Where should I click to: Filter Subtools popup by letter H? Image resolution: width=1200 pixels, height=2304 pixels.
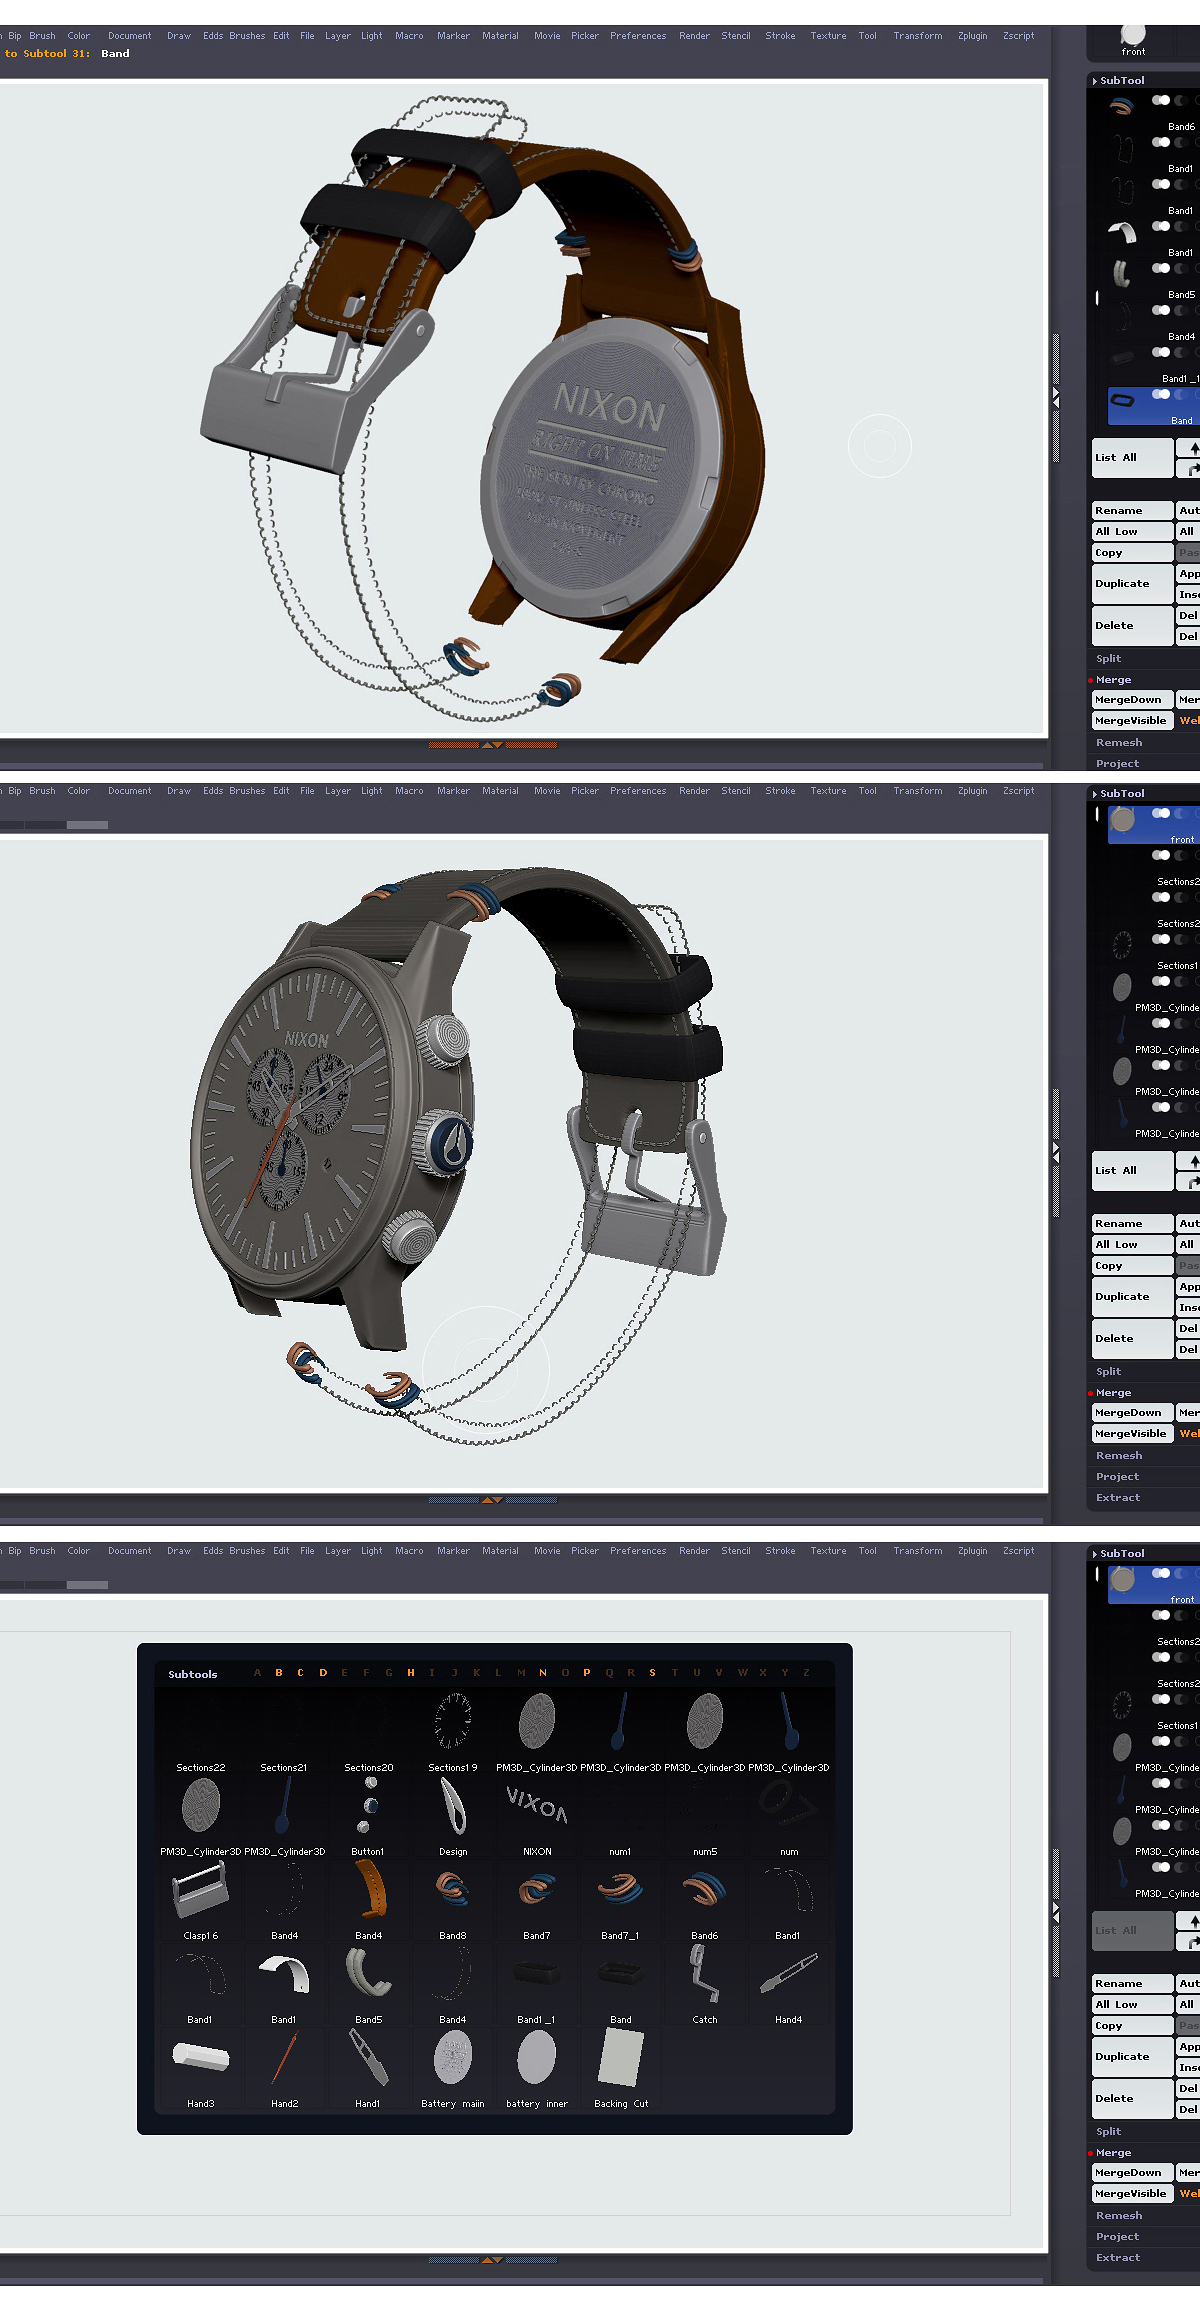[410, 1672]
